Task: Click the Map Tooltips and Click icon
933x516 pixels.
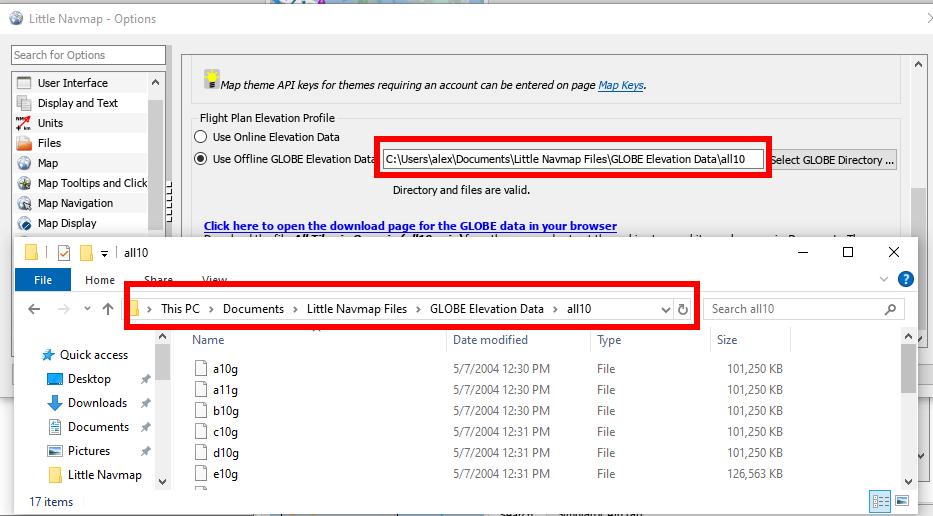Action: [x=24, y=183]
